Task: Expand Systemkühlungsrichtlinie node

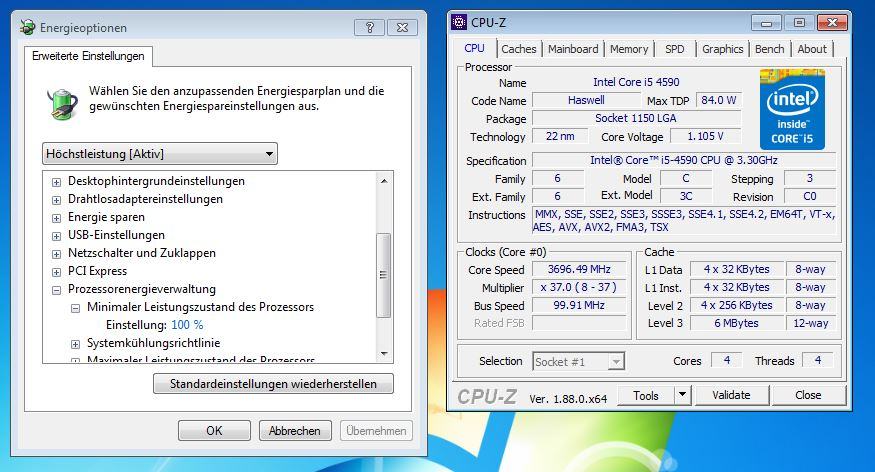Action: point(75,344)
